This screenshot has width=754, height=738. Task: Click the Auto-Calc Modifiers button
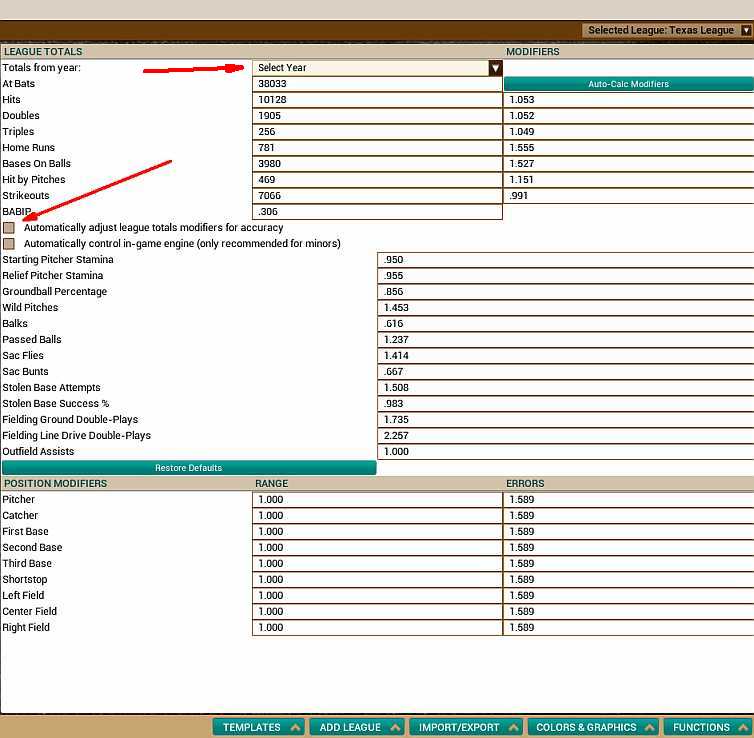pyautogui.click(x=628, y=84)
